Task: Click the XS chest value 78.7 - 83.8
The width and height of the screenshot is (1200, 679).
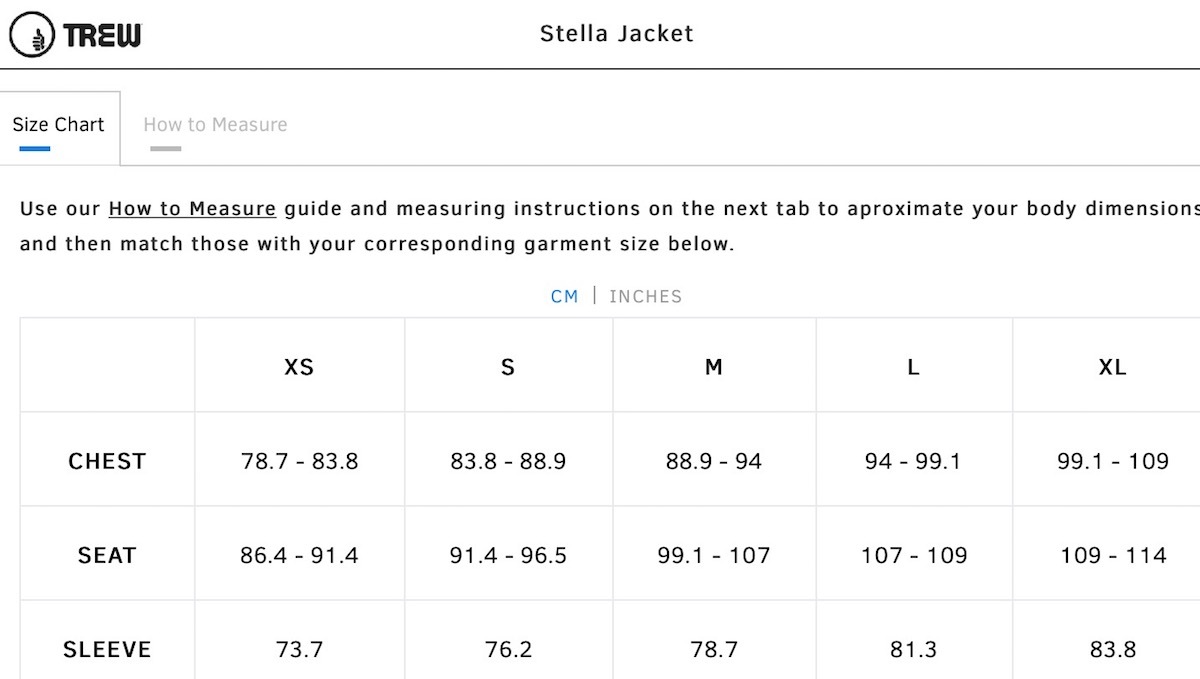Action: click(x=299, y=461)
